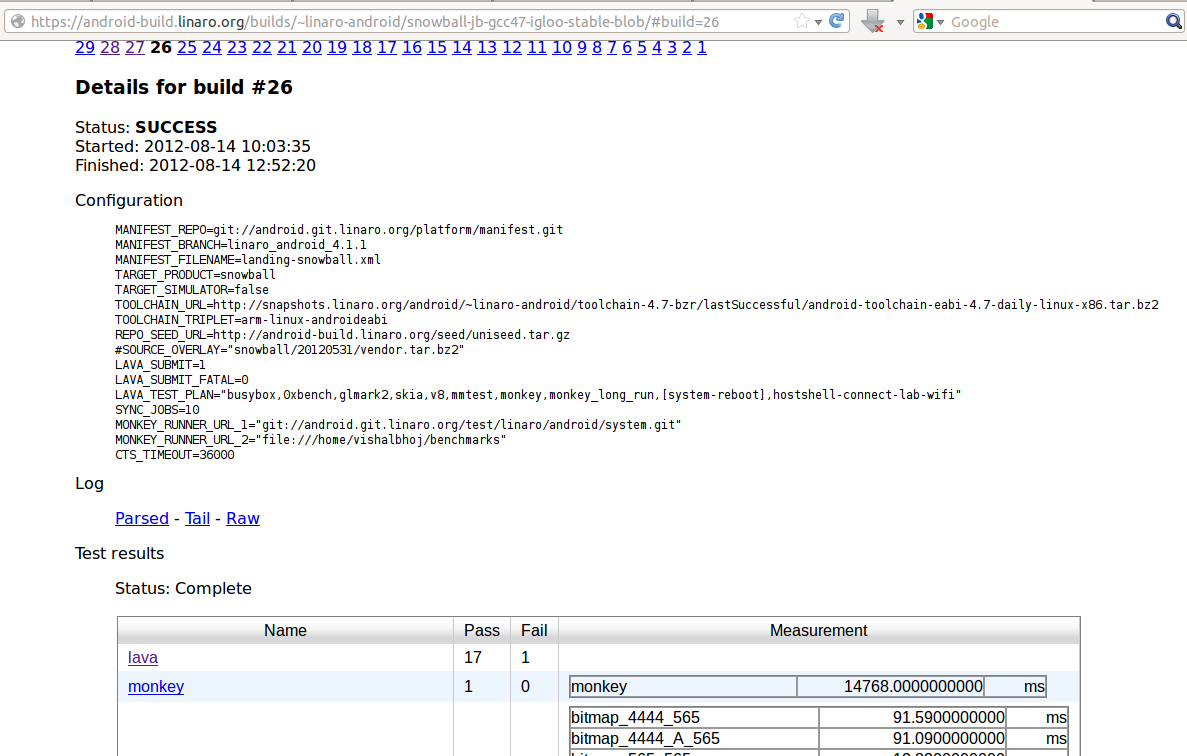Image resolution: width=1187 pixels, height=756 pixels.
Task: Go to build number 1
Action: 702,47
